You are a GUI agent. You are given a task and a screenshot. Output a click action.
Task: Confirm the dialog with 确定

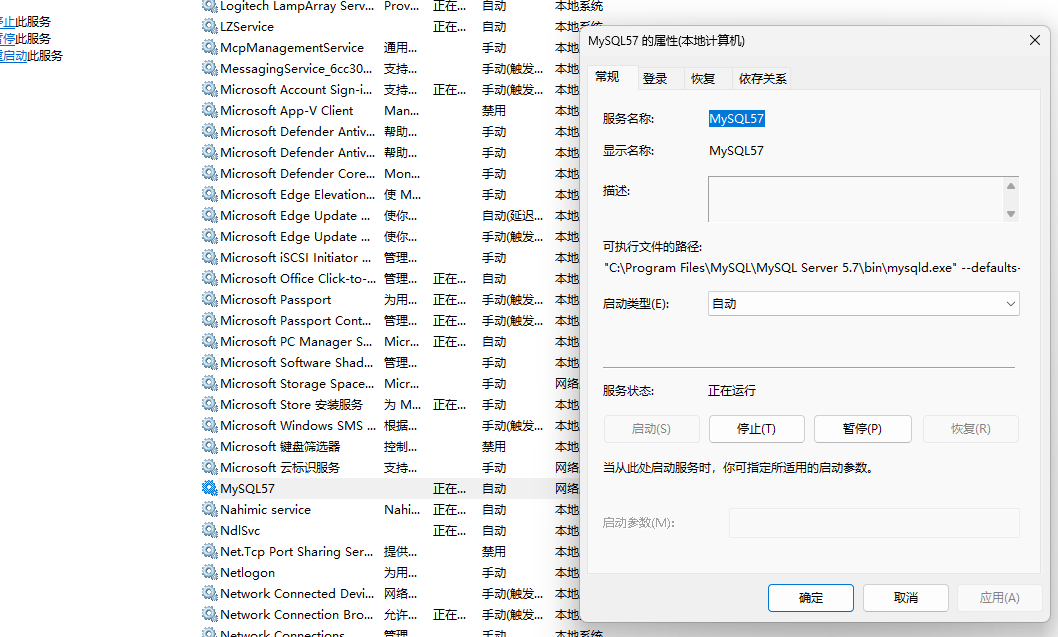[810, 598]
